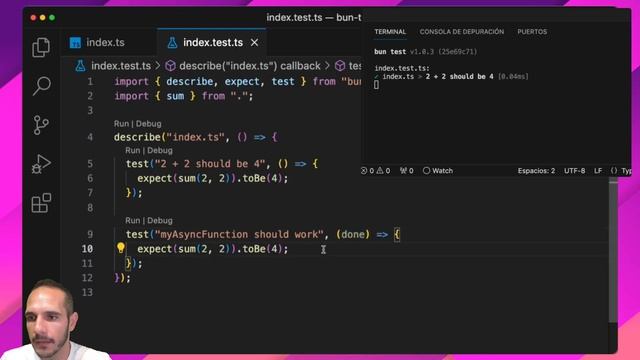The image size is (640, 360).
Task: Click the flask icon on index.test.ts tab
Action: tap(172, 42)
